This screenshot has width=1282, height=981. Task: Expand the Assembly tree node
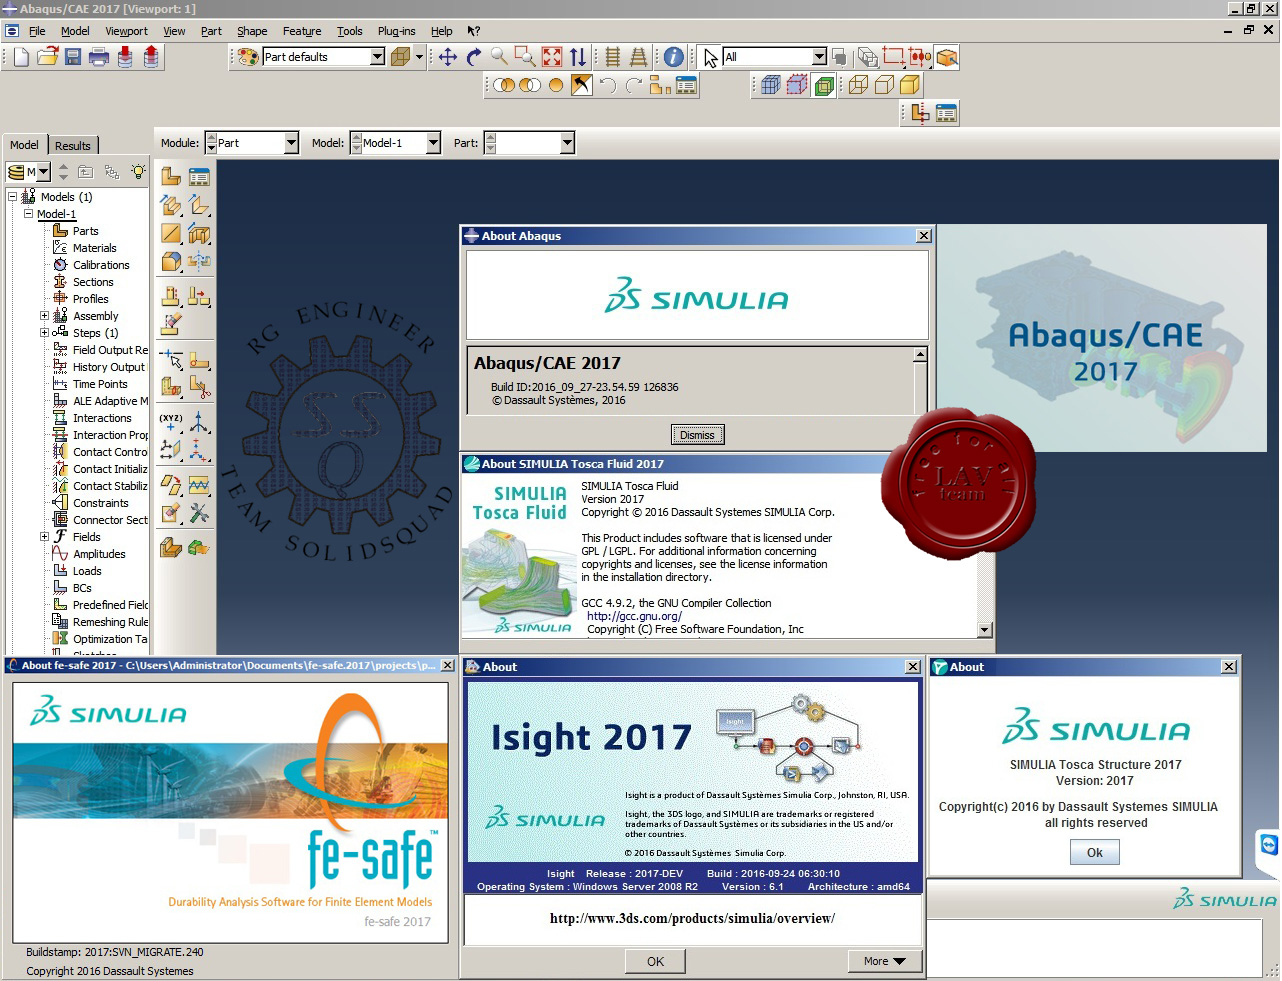tap(44, 316)
